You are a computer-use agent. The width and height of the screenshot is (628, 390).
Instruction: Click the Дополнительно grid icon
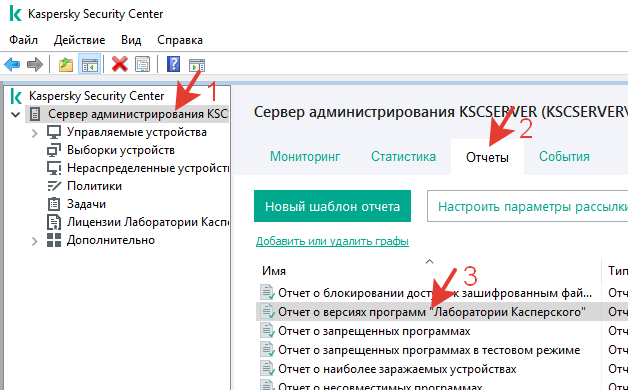[54, 240]
